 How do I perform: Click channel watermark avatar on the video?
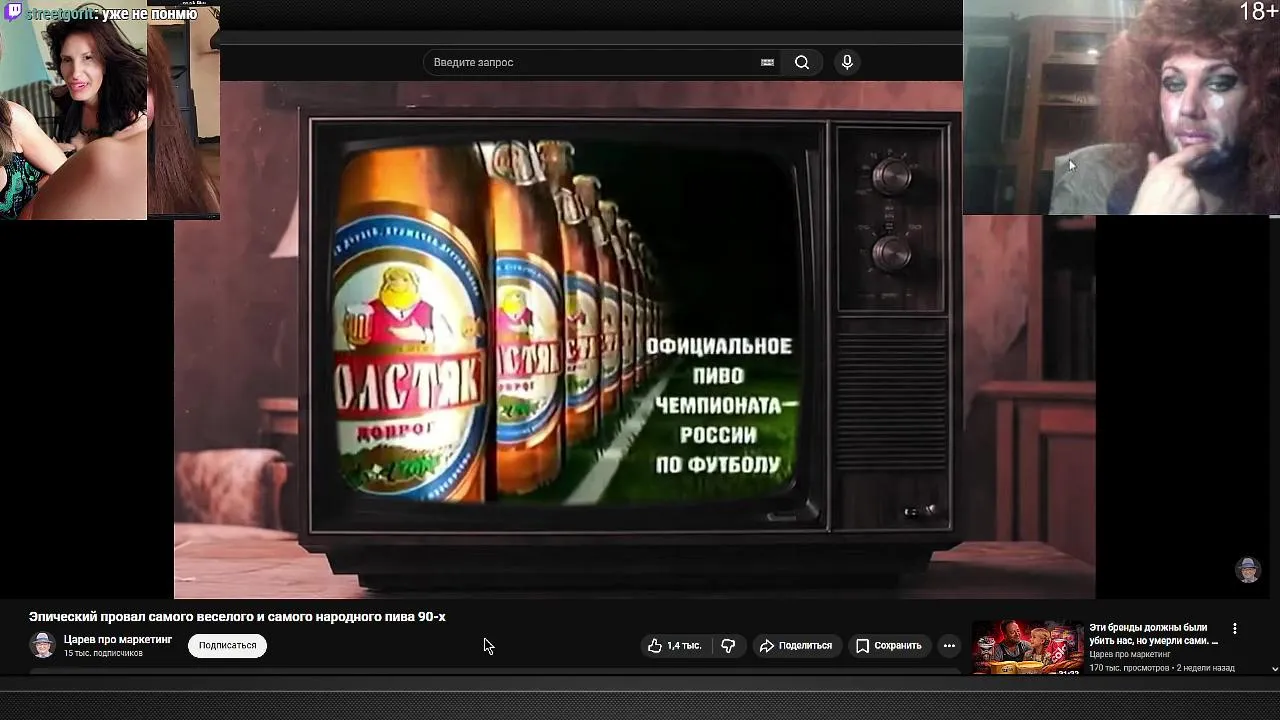pos(1248,569)
